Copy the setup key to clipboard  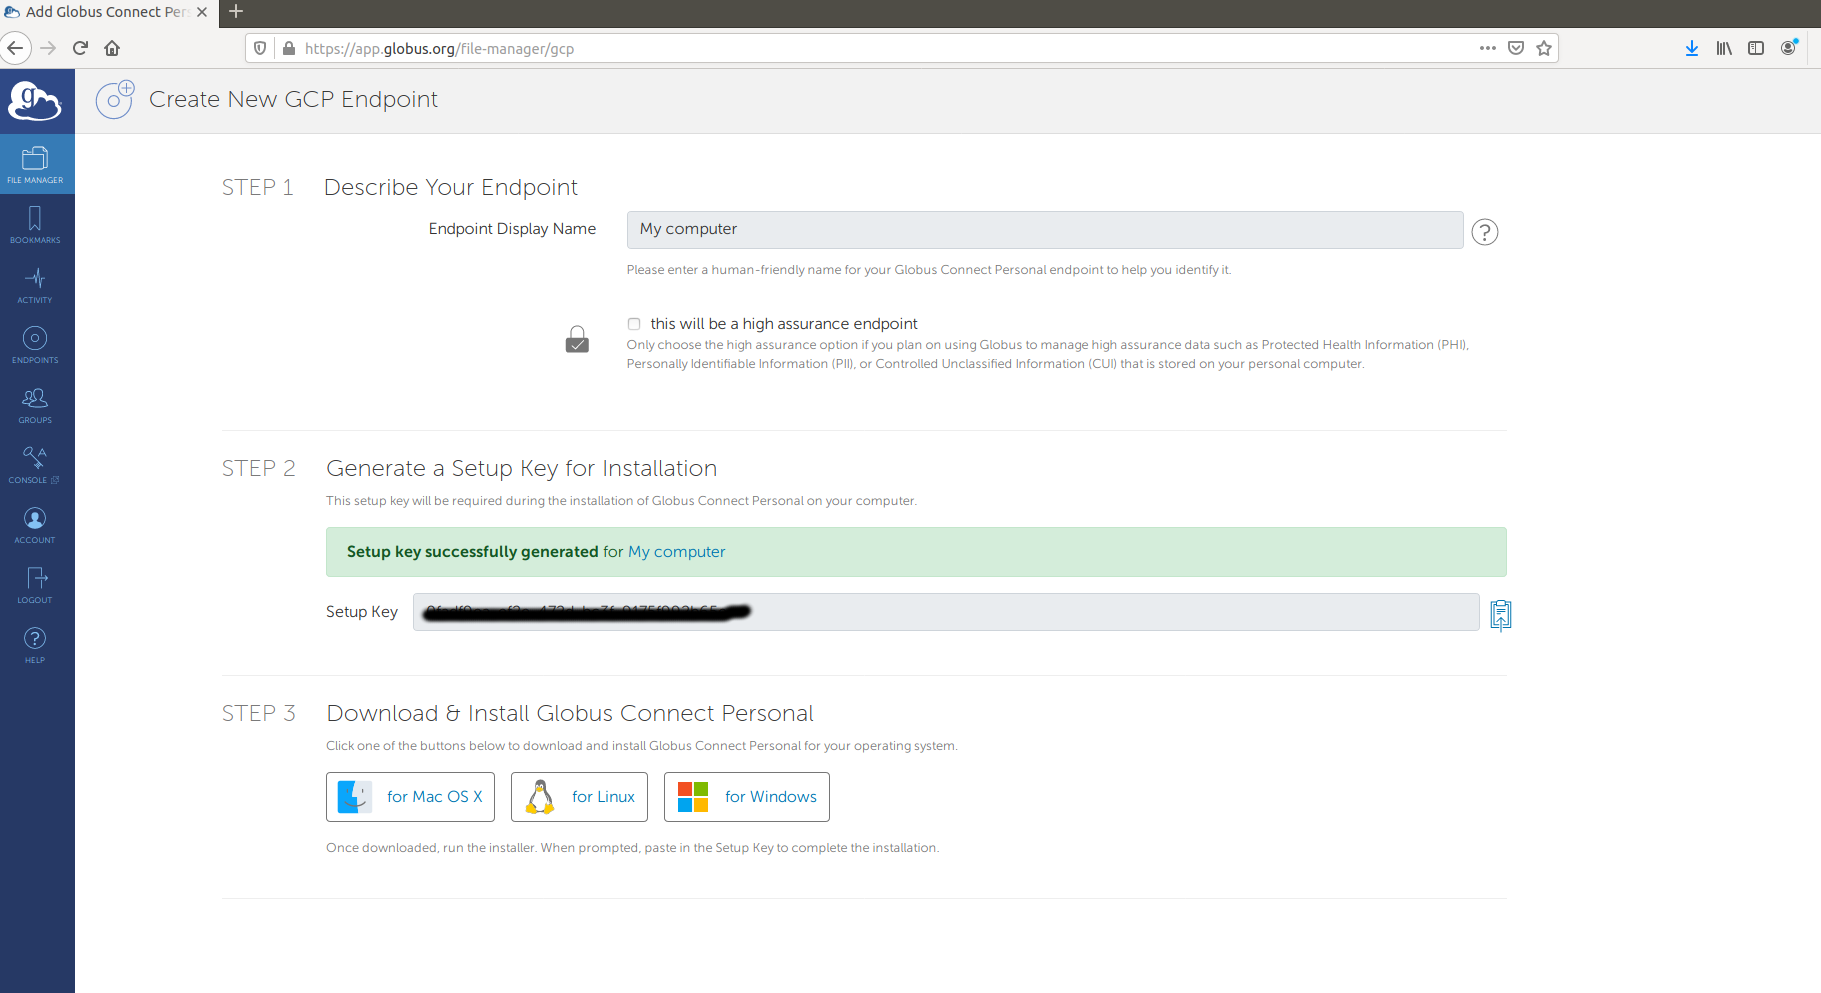click(1500, 614)
